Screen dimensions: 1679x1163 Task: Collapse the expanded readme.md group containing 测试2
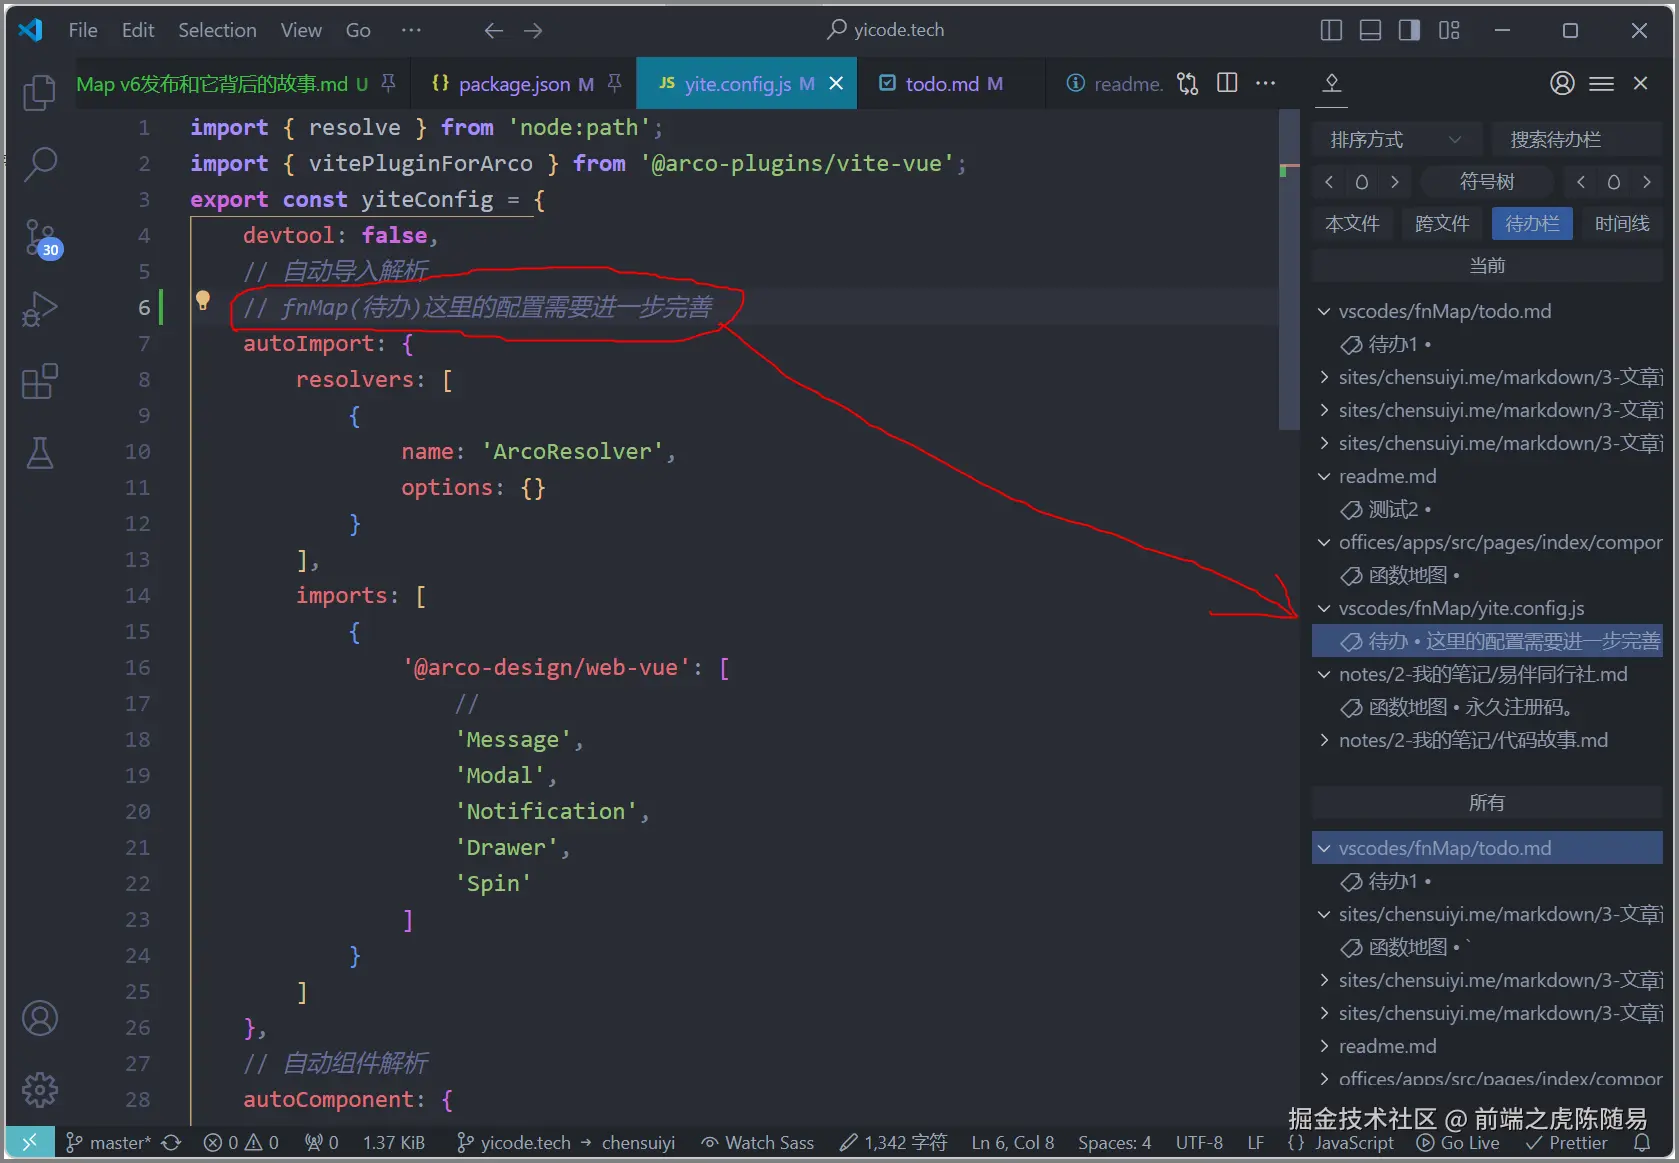(x=1324, y=476)
